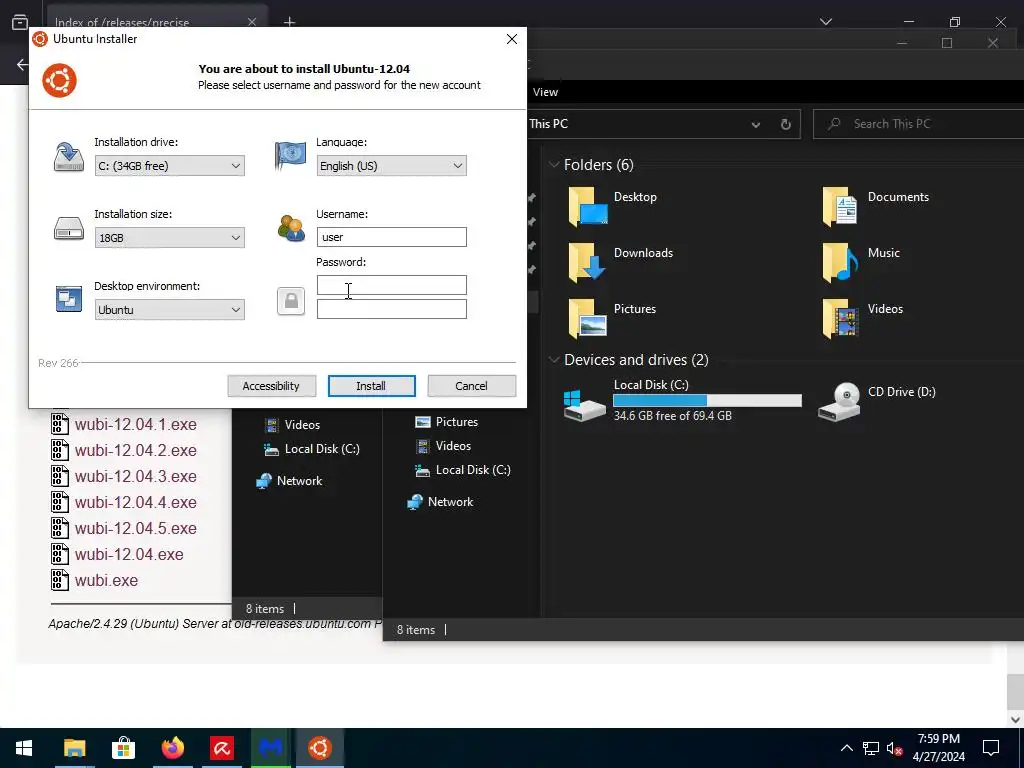Open the View tab in File Explorer
1024x768 pixels.
(x=545, y=92)
